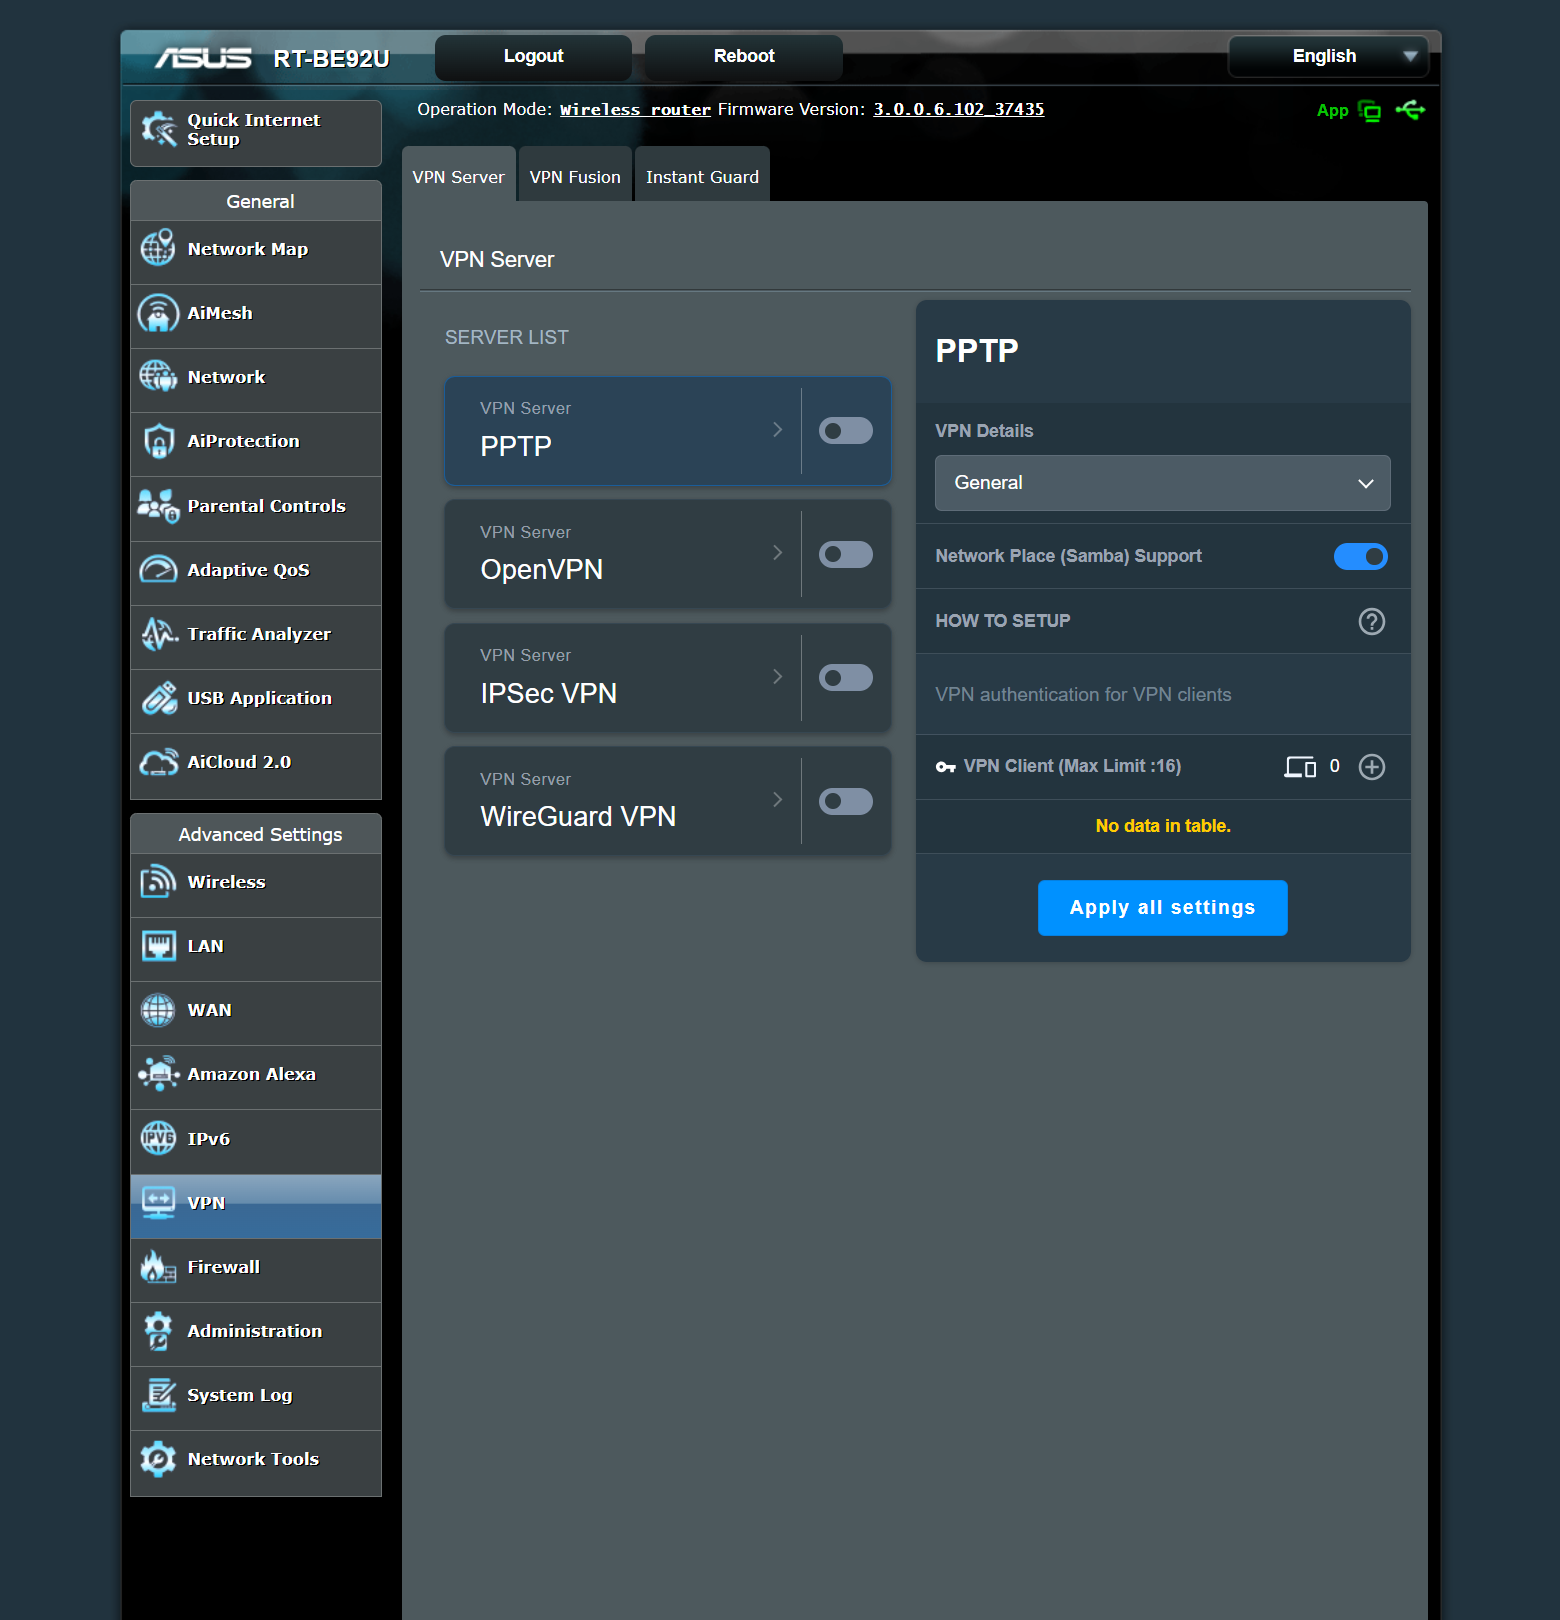Viewport: 1560px width, 1620px height.
Task: Select the OpenVPN server card name
Action: click(x=542, y=570)
